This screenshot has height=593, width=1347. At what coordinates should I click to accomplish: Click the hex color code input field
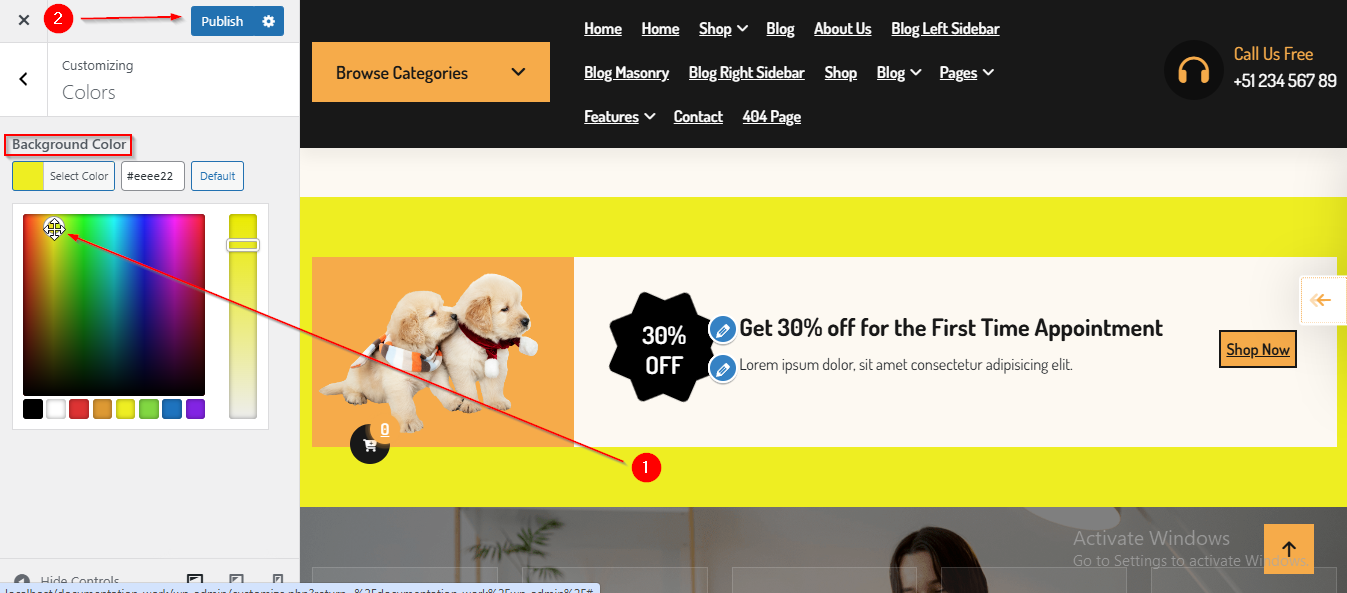tap(153, 176)
